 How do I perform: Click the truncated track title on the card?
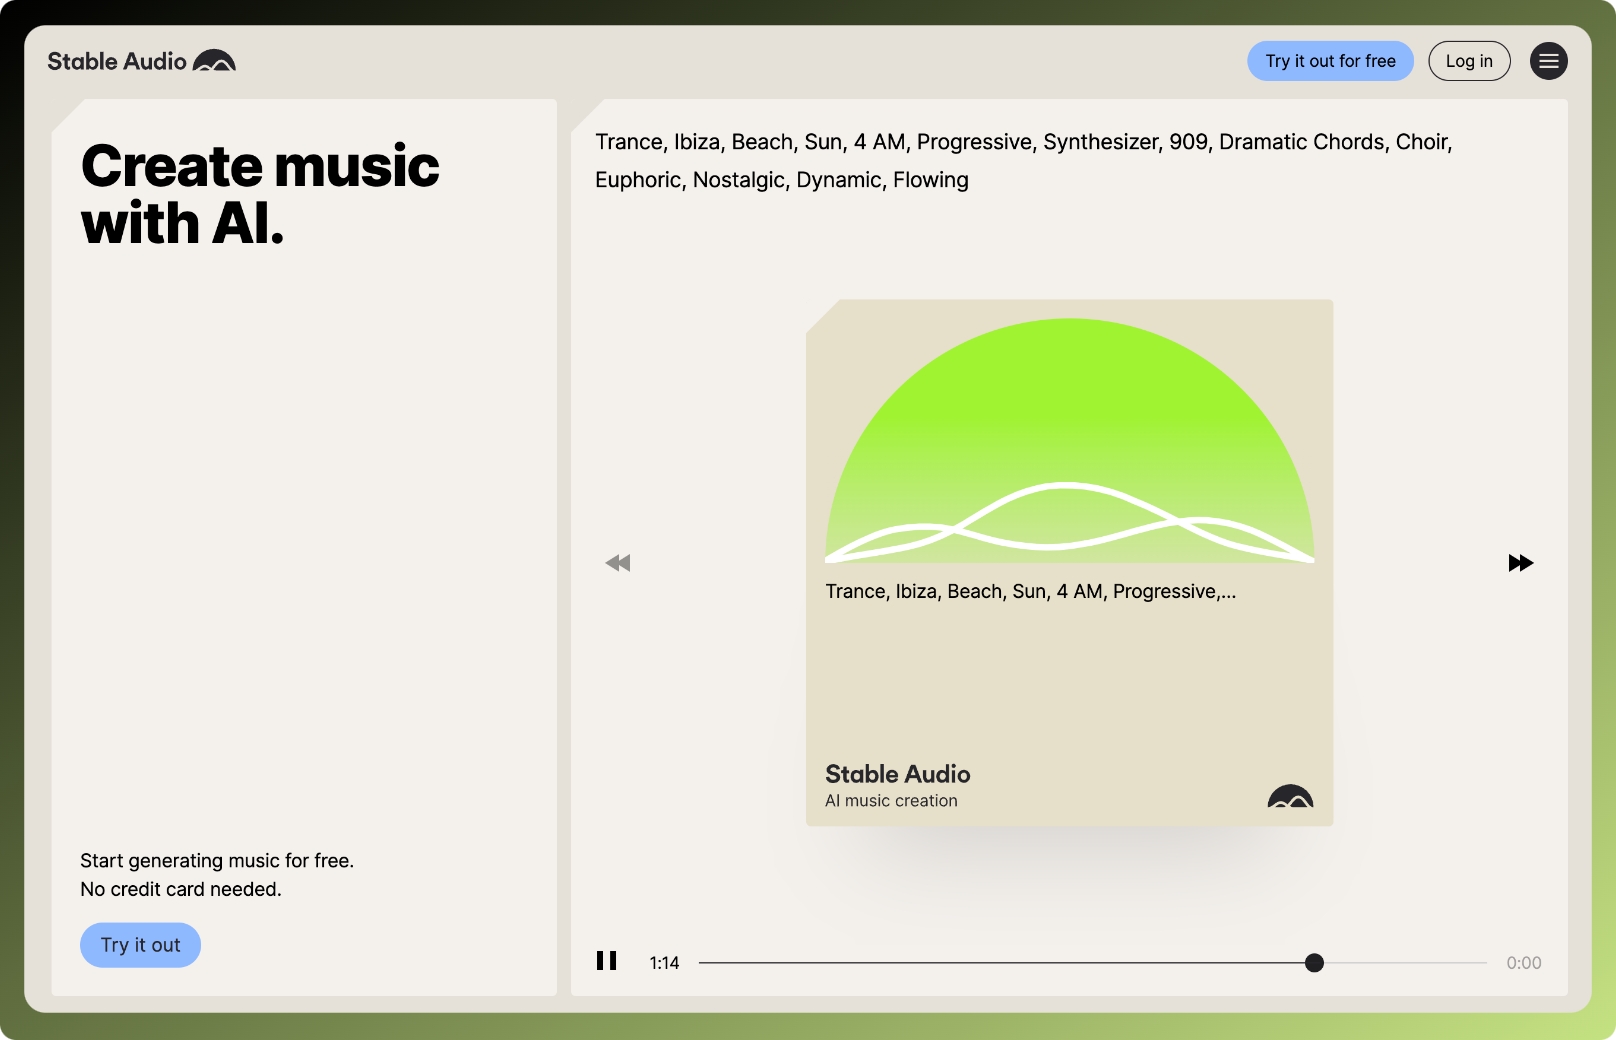click(x=1030, y=592)
